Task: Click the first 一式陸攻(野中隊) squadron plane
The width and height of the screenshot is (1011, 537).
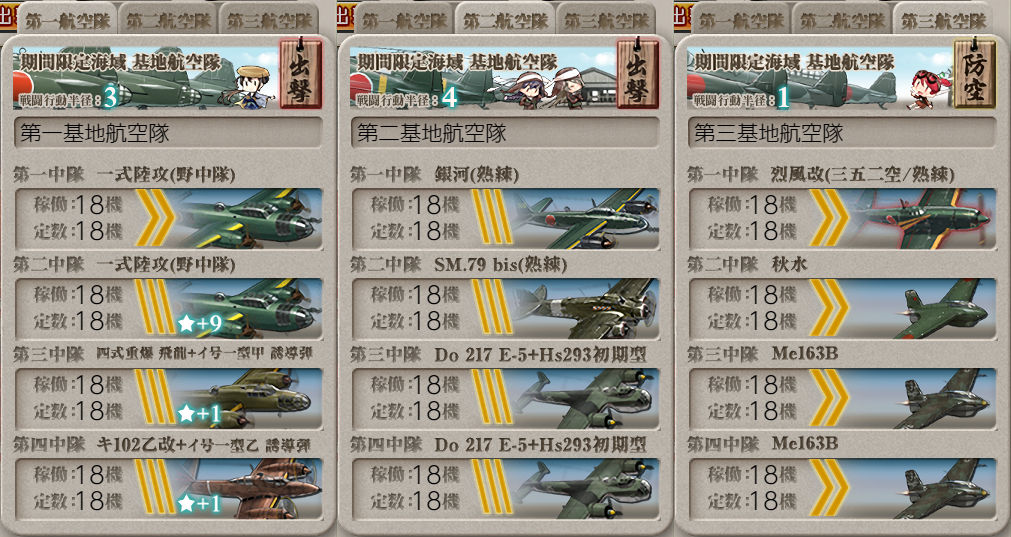Action: pyautogui.click(x=248, y=219)
